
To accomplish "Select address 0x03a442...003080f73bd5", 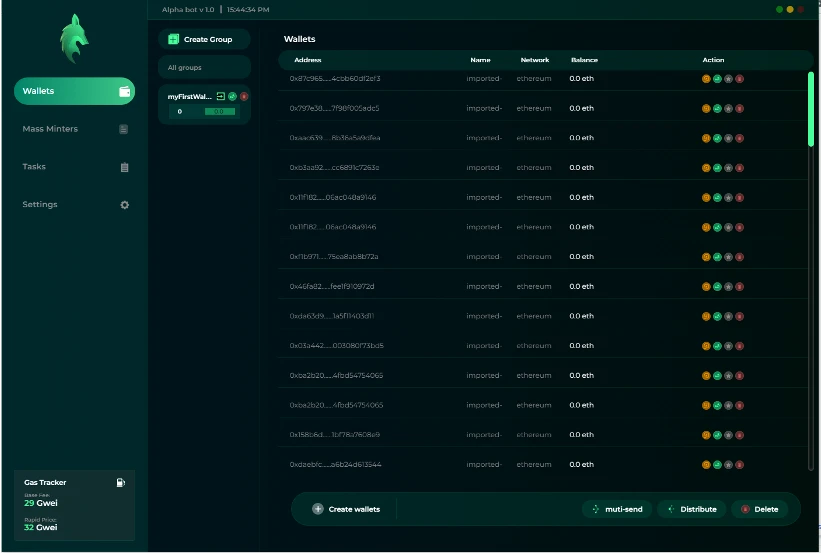I will 337,346.
